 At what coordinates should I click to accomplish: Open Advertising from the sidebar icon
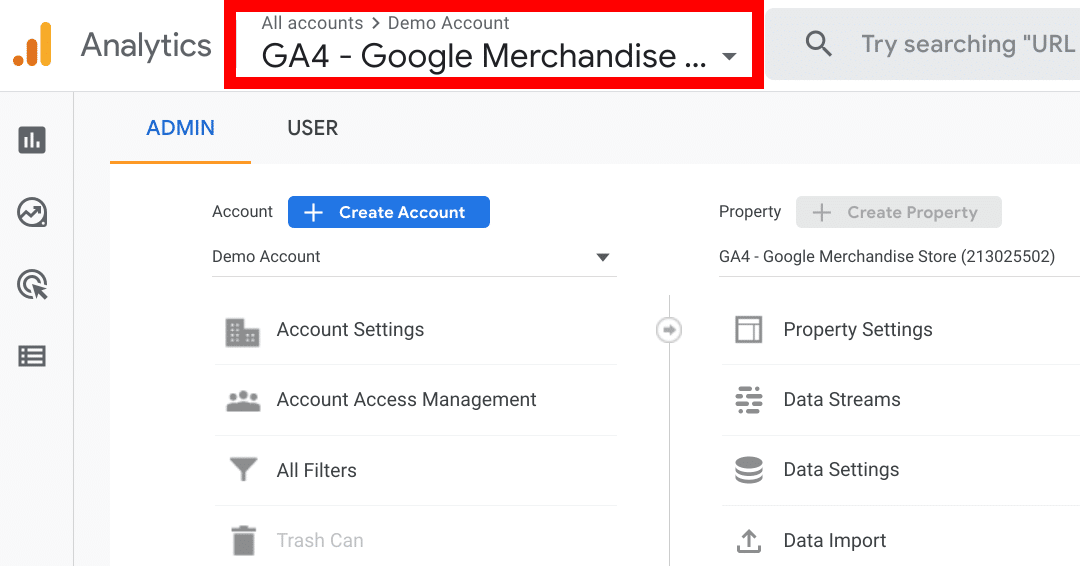click(32, 285)
